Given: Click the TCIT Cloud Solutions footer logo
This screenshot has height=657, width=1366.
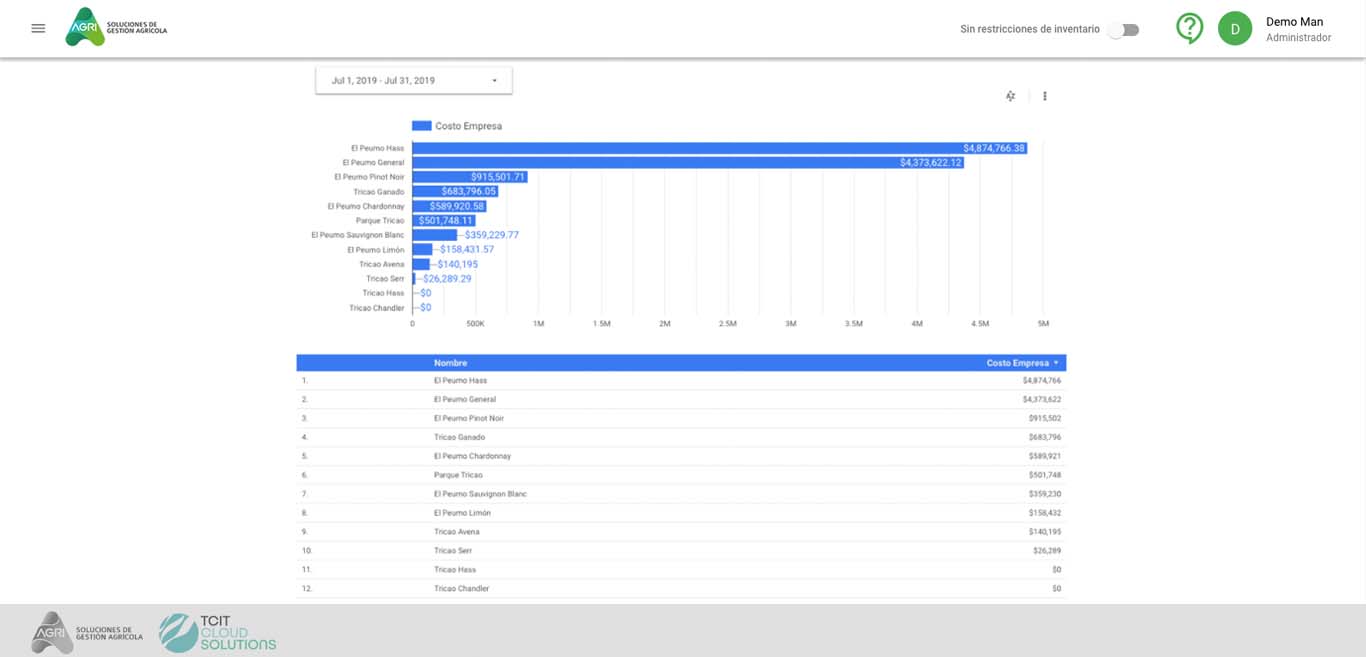Looking at the screenshot, I should point(217,632).
